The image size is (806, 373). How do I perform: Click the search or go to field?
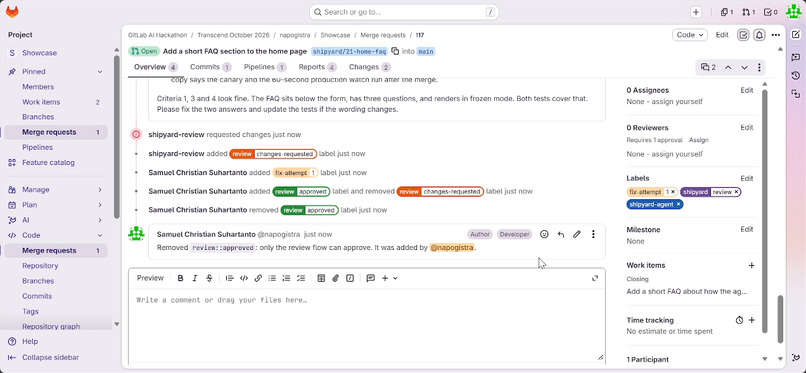(x=404, y=12)
